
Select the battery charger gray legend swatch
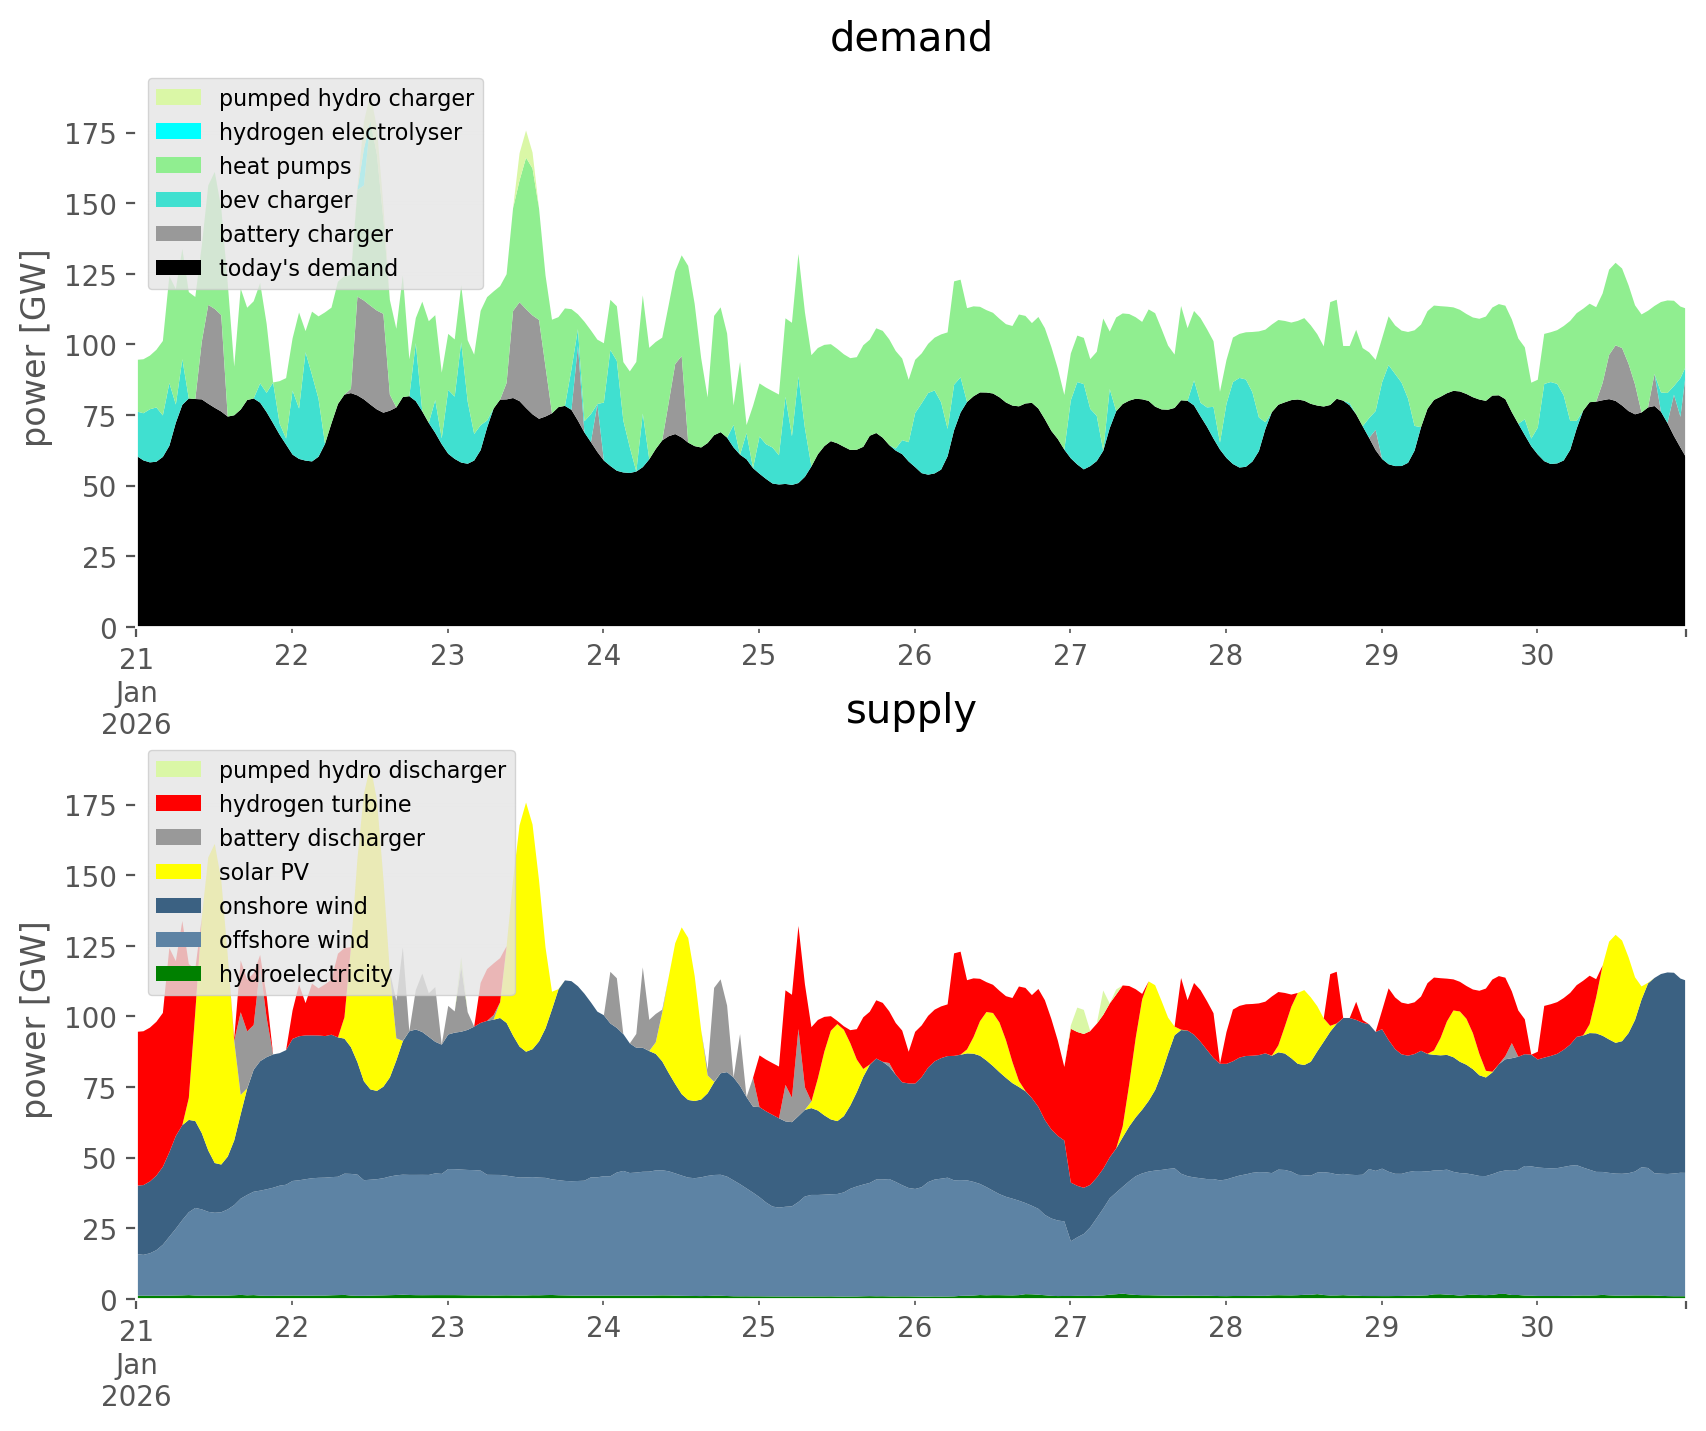click(179, 234)
